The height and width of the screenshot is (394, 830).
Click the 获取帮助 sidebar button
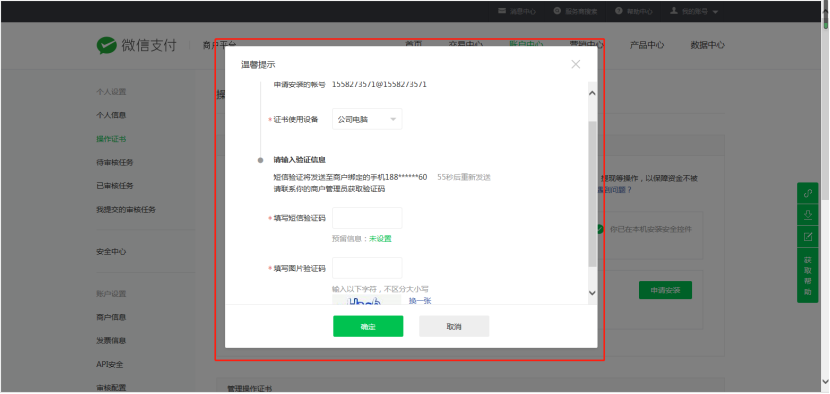click(x=808, y=275)
